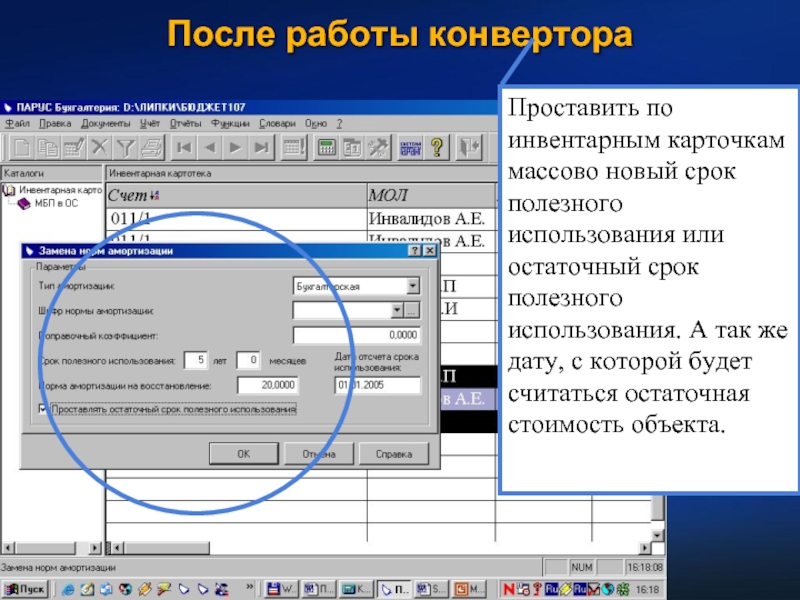The height and width of the screenshot is (600, 800).
Task: Open the 'Шифр нормы амортизации' dropdown arrow
Action: [x=396, y=310]
